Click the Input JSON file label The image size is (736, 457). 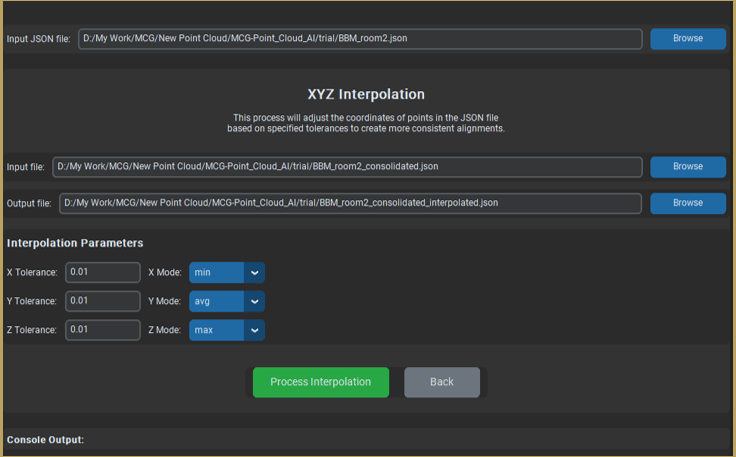[38, 39]
